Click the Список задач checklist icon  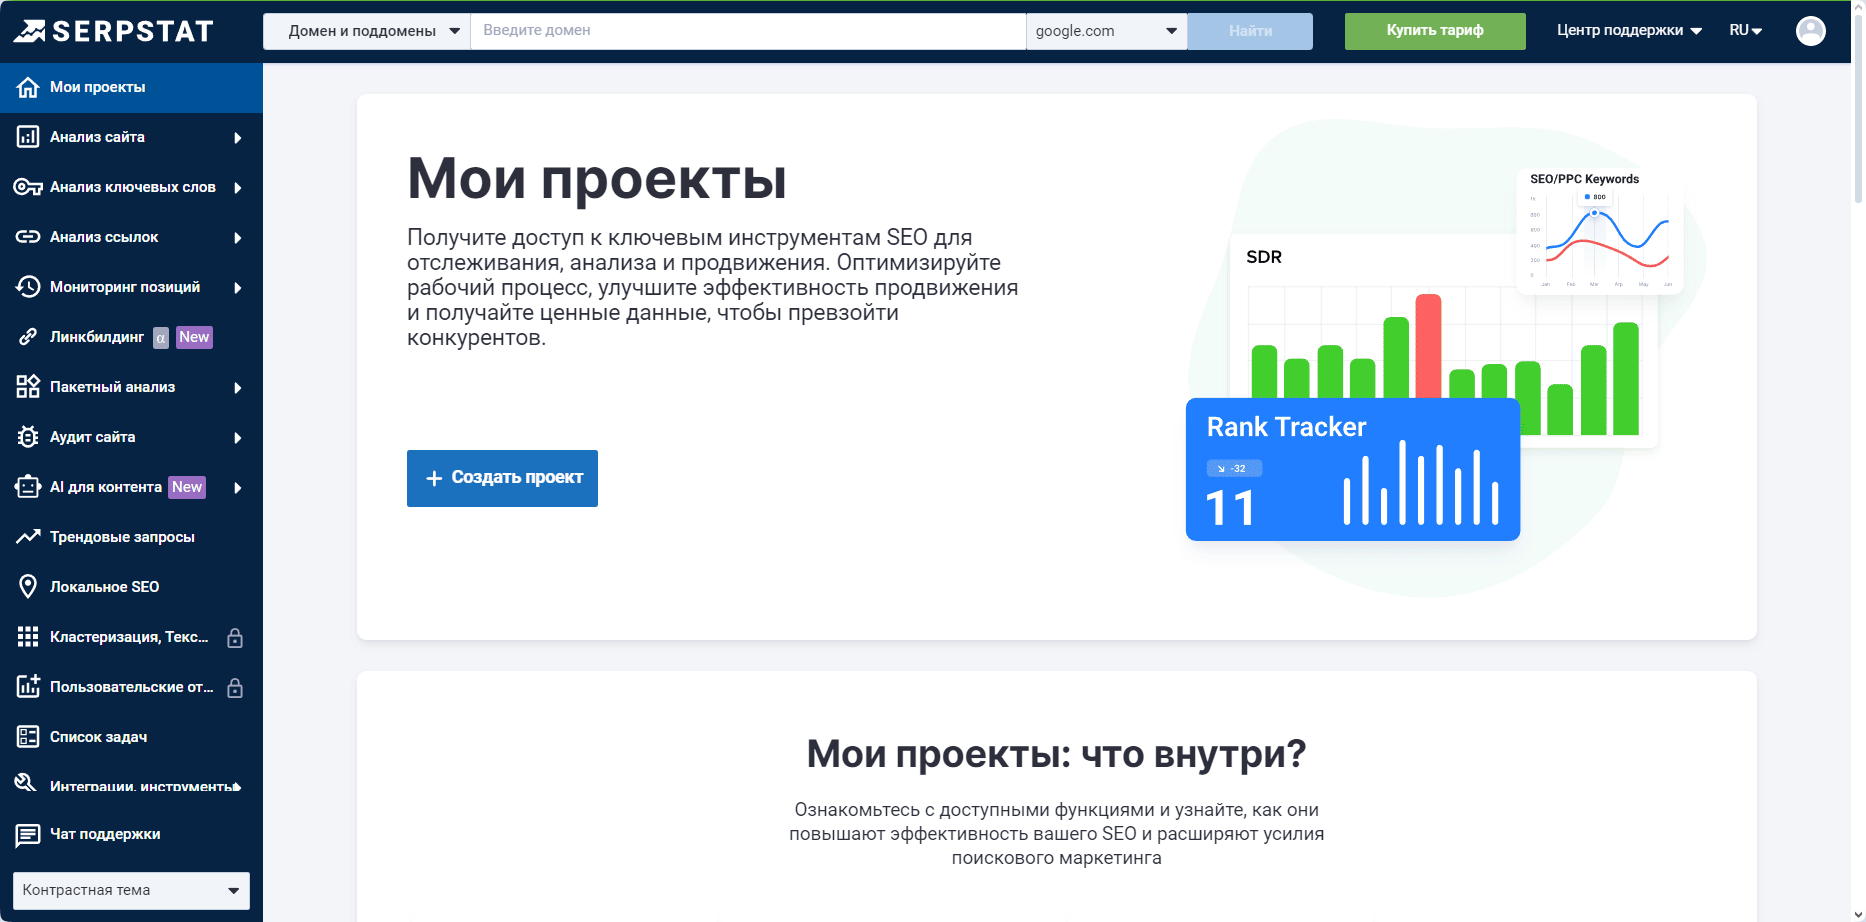coord(28,737)
